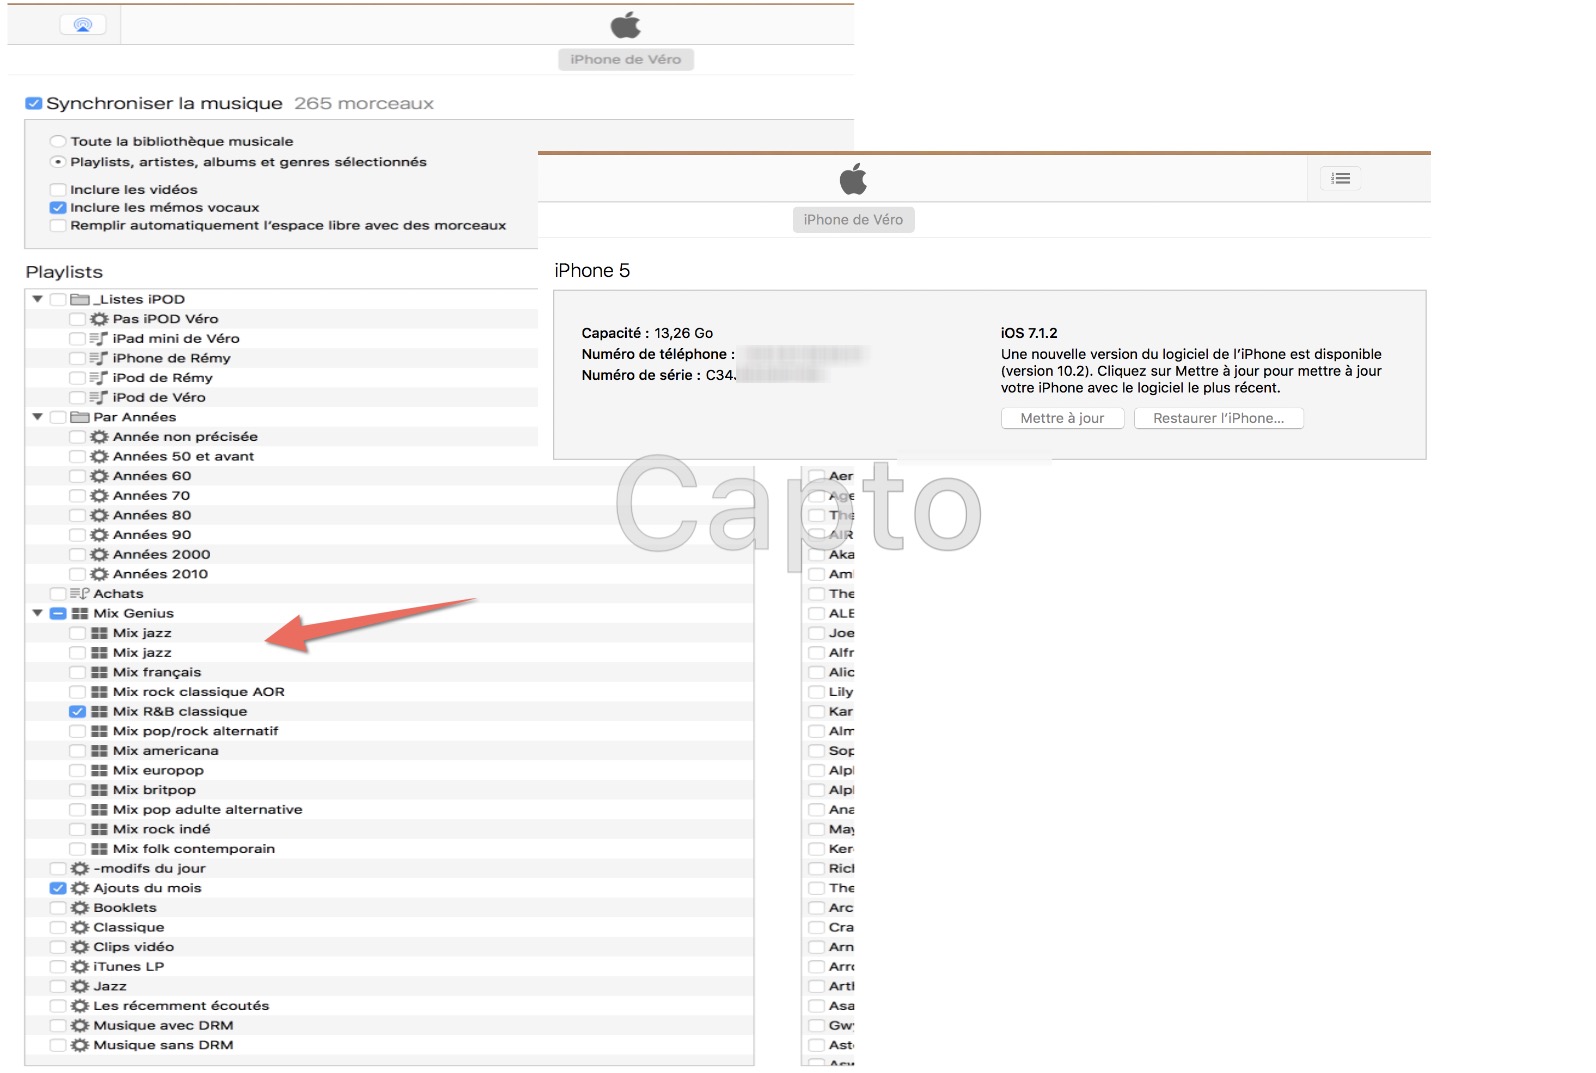Screen dimensions: 1596x1073
Task: Toggle the Mix Genius group checkbox
Action: 58,613
